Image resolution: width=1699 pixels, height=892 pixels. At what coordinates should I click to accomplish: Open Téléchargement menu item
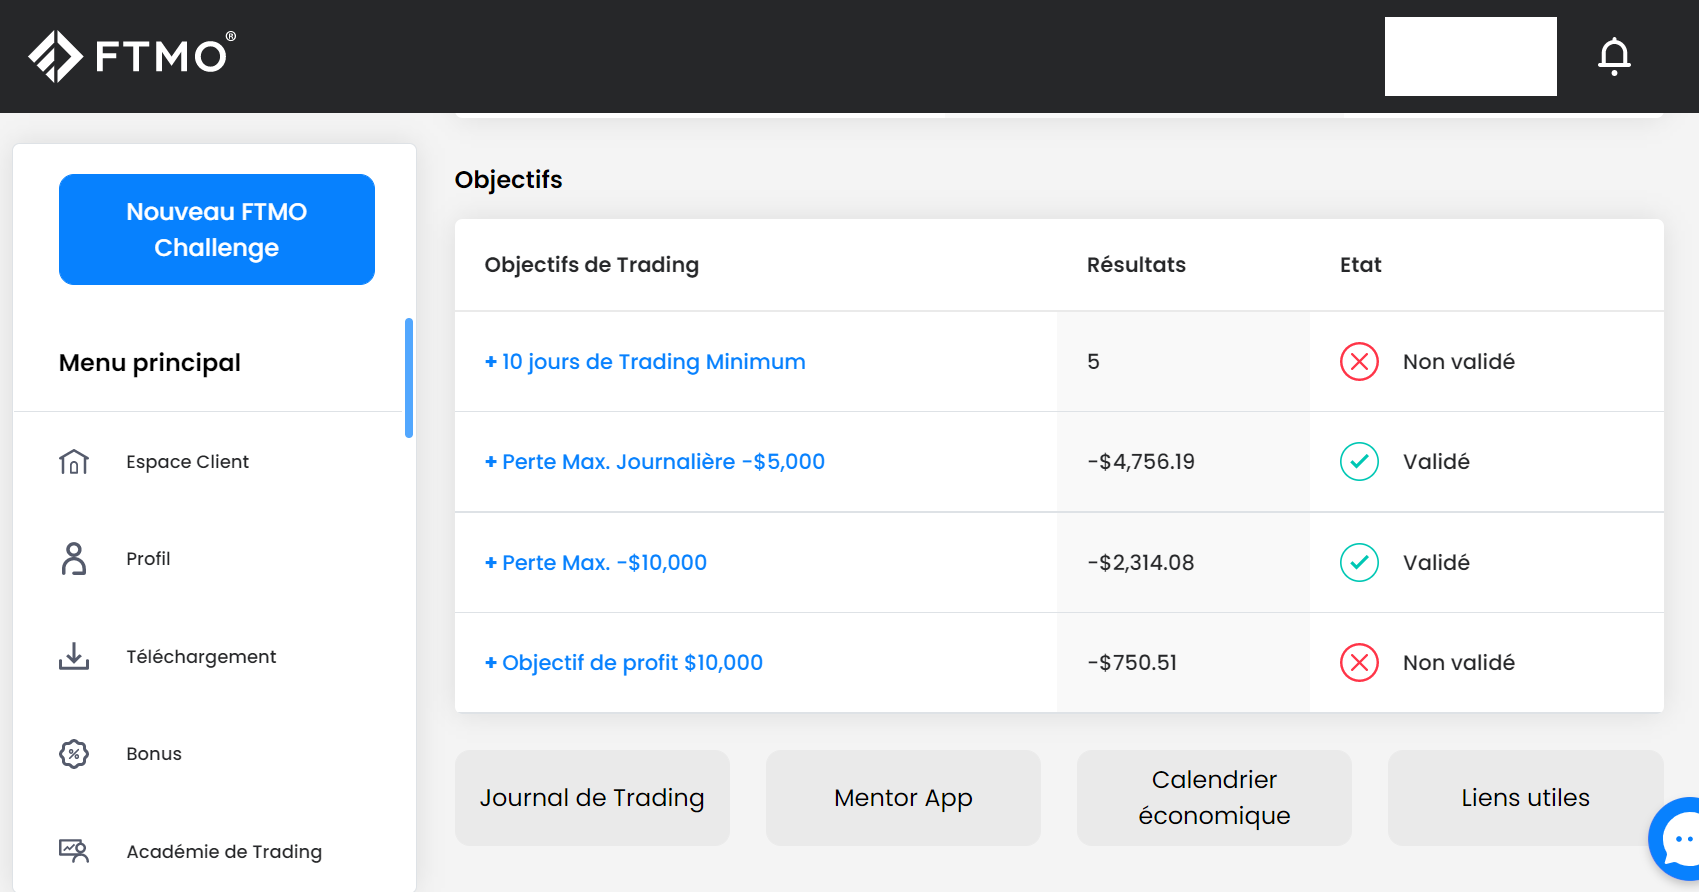click(201, 656)
